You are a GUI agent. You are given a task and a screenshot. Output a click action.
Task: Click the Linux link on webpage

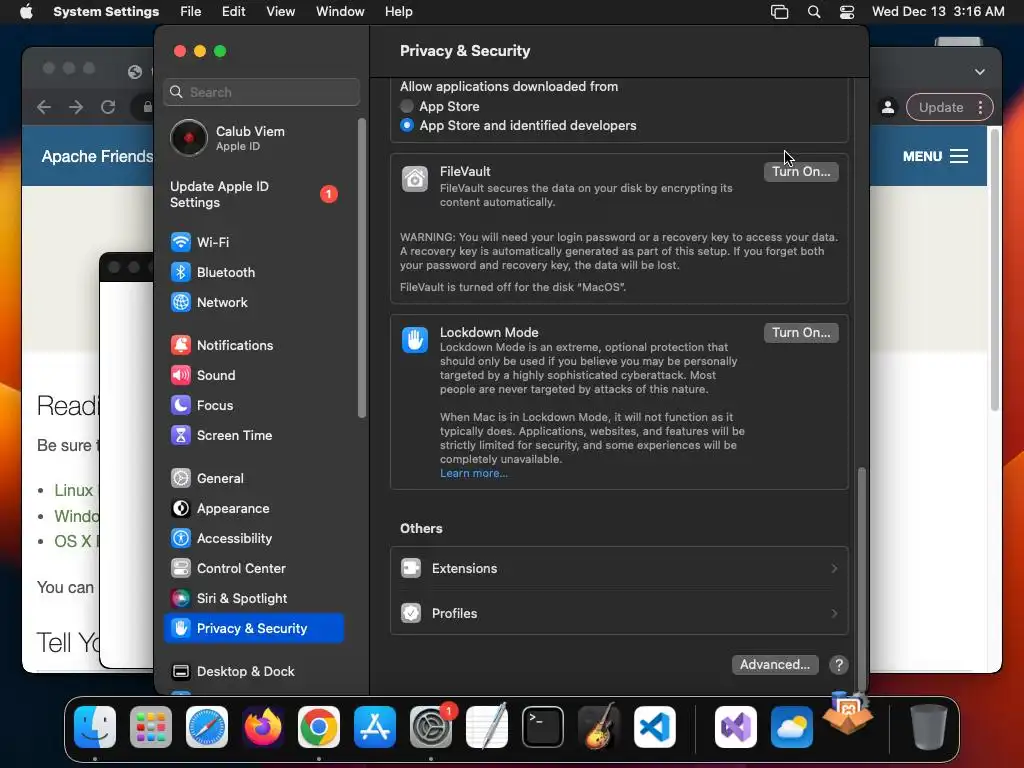click(73, 490)
